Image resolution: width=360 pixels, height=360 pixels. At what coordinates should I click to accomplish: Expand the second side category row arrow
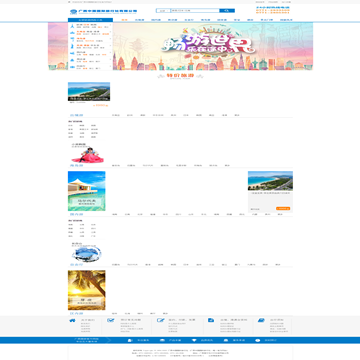[x=110, y=32]
